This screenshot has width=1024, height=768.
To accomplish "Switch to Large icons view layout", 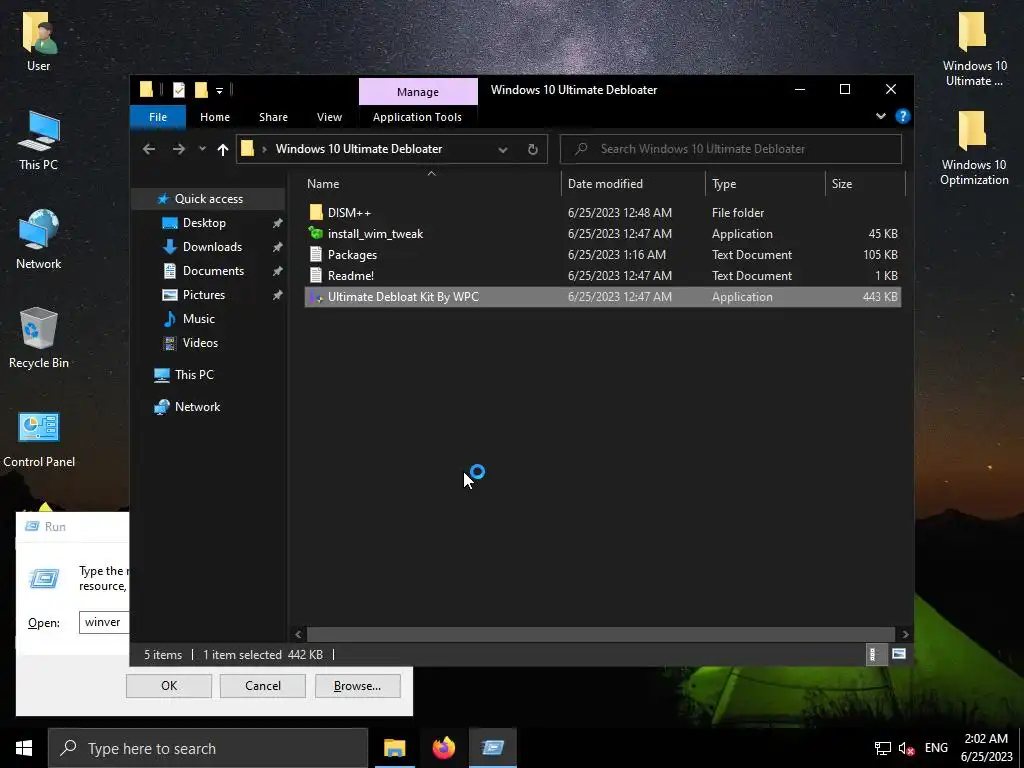I will point(899,654).
